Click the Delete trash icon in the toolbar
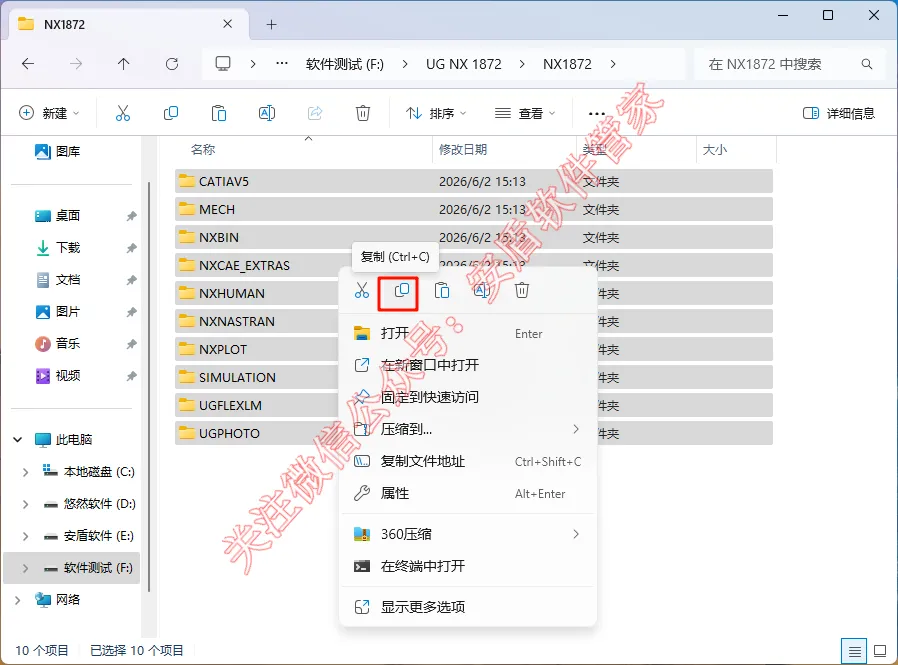 (363, 113)
